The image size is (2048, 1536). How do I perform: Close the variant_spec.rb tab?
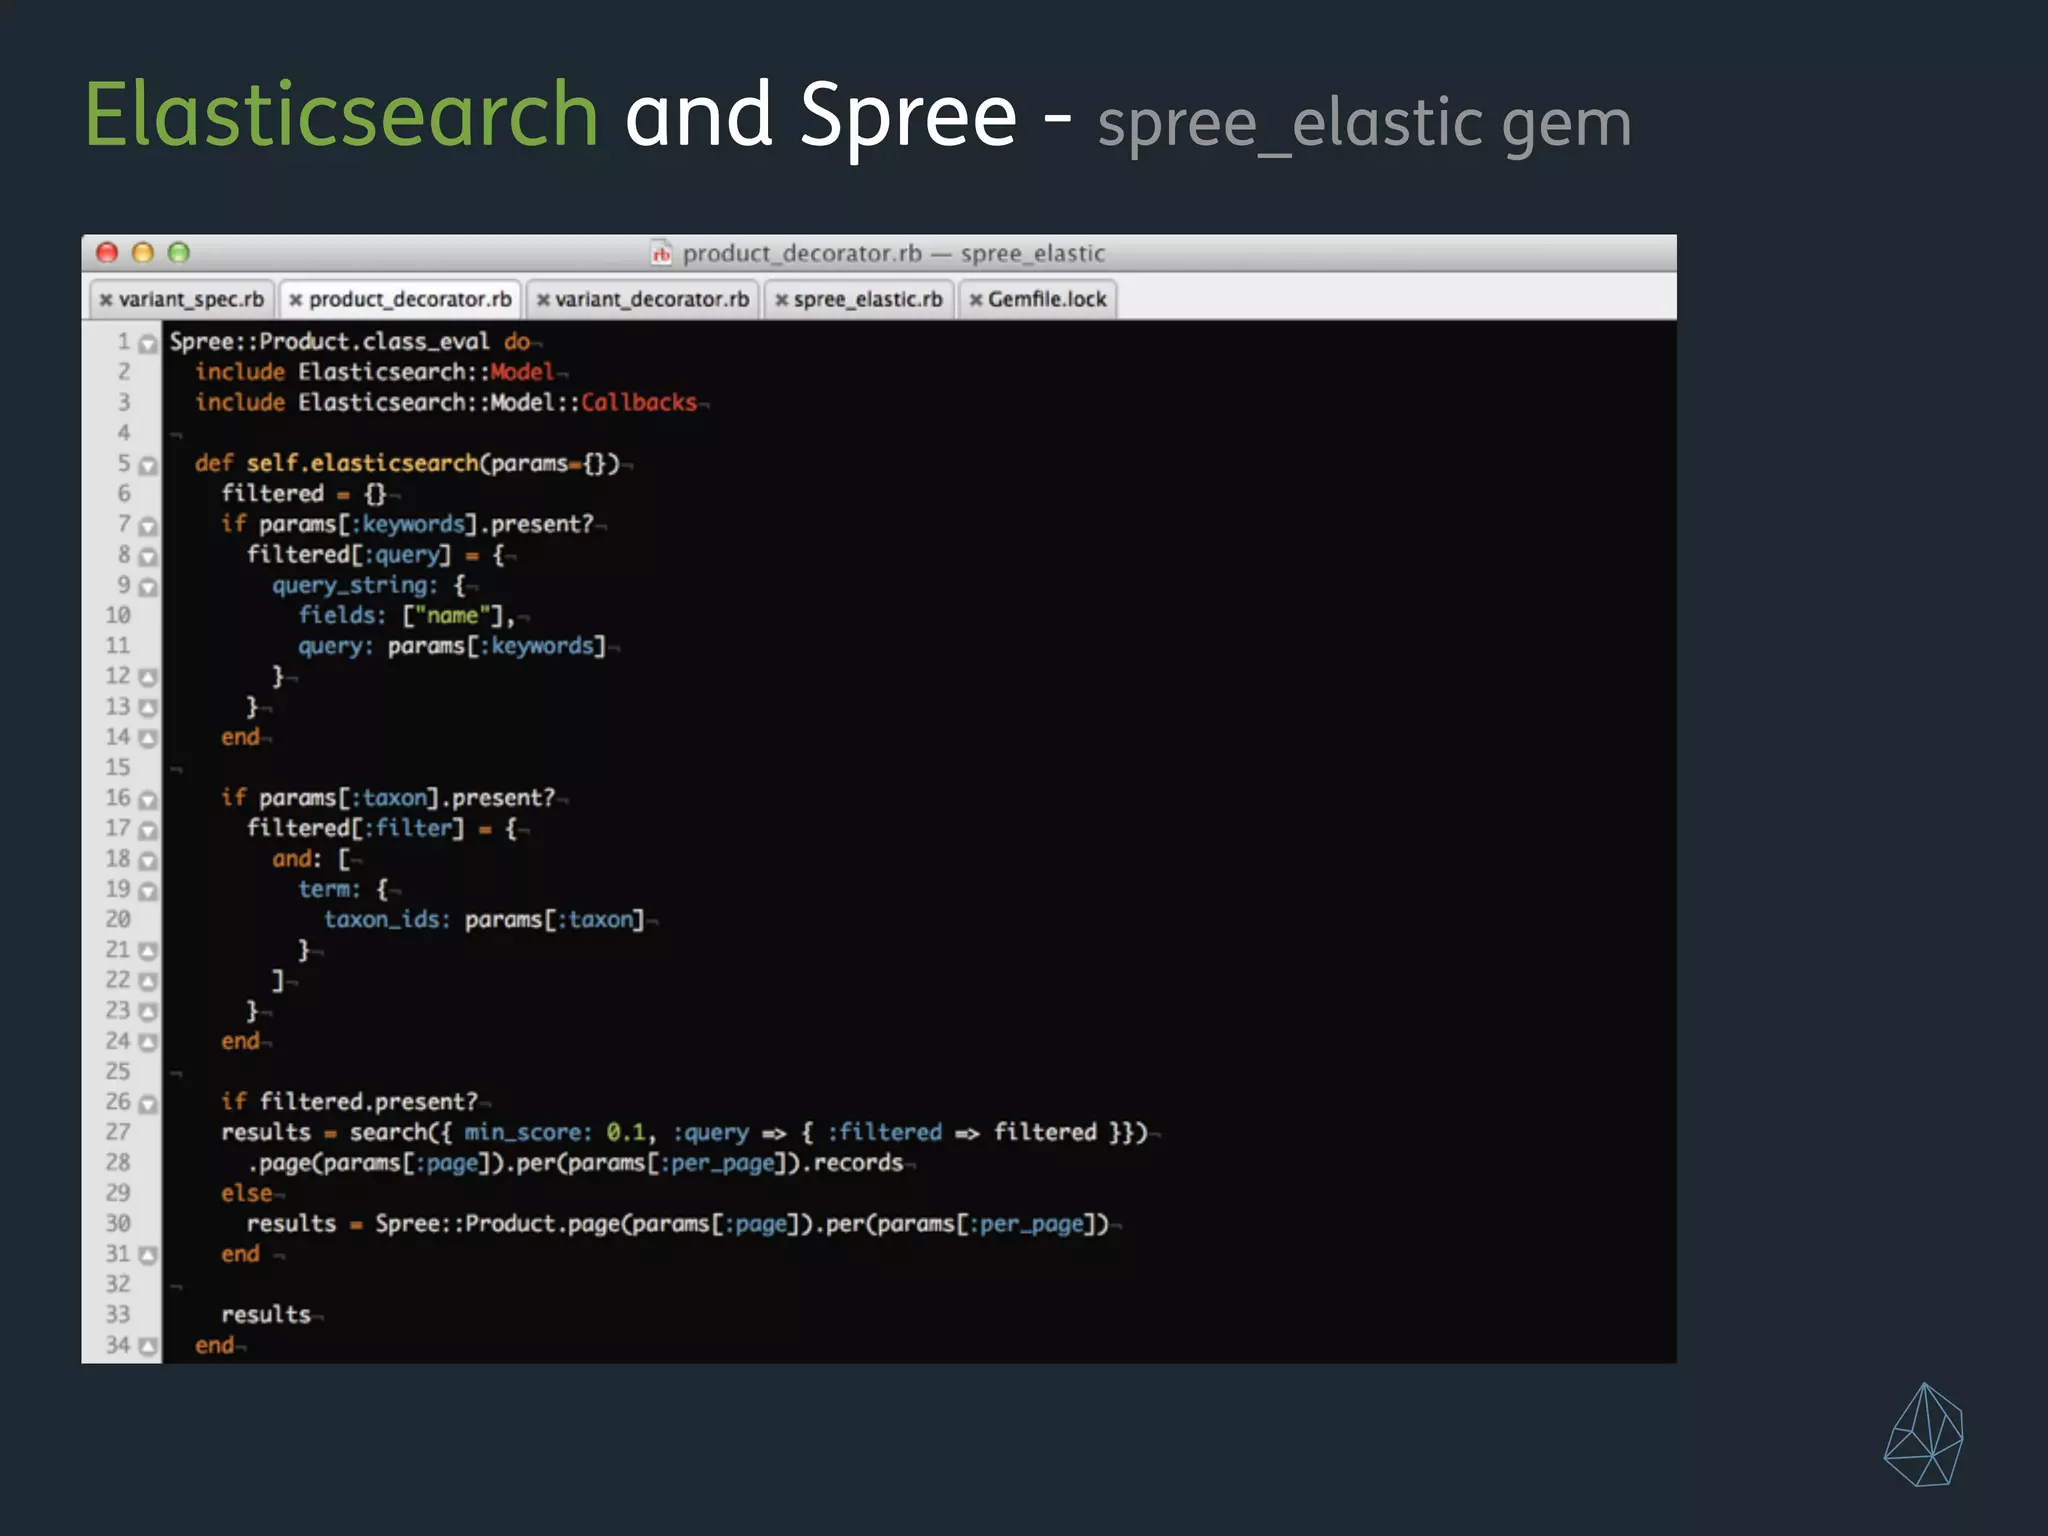(106, 300)
